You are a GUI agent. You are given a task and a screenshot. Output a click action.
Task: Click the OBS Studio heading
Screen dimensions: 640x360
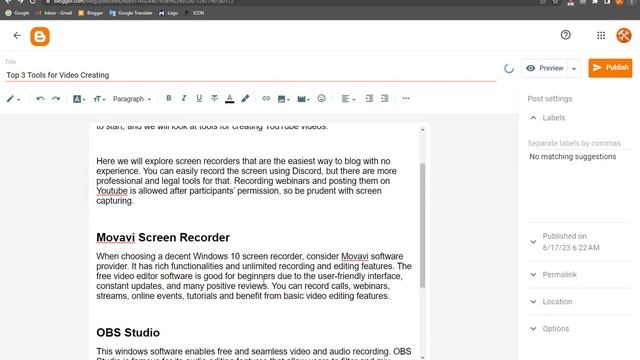pos(128,333)
